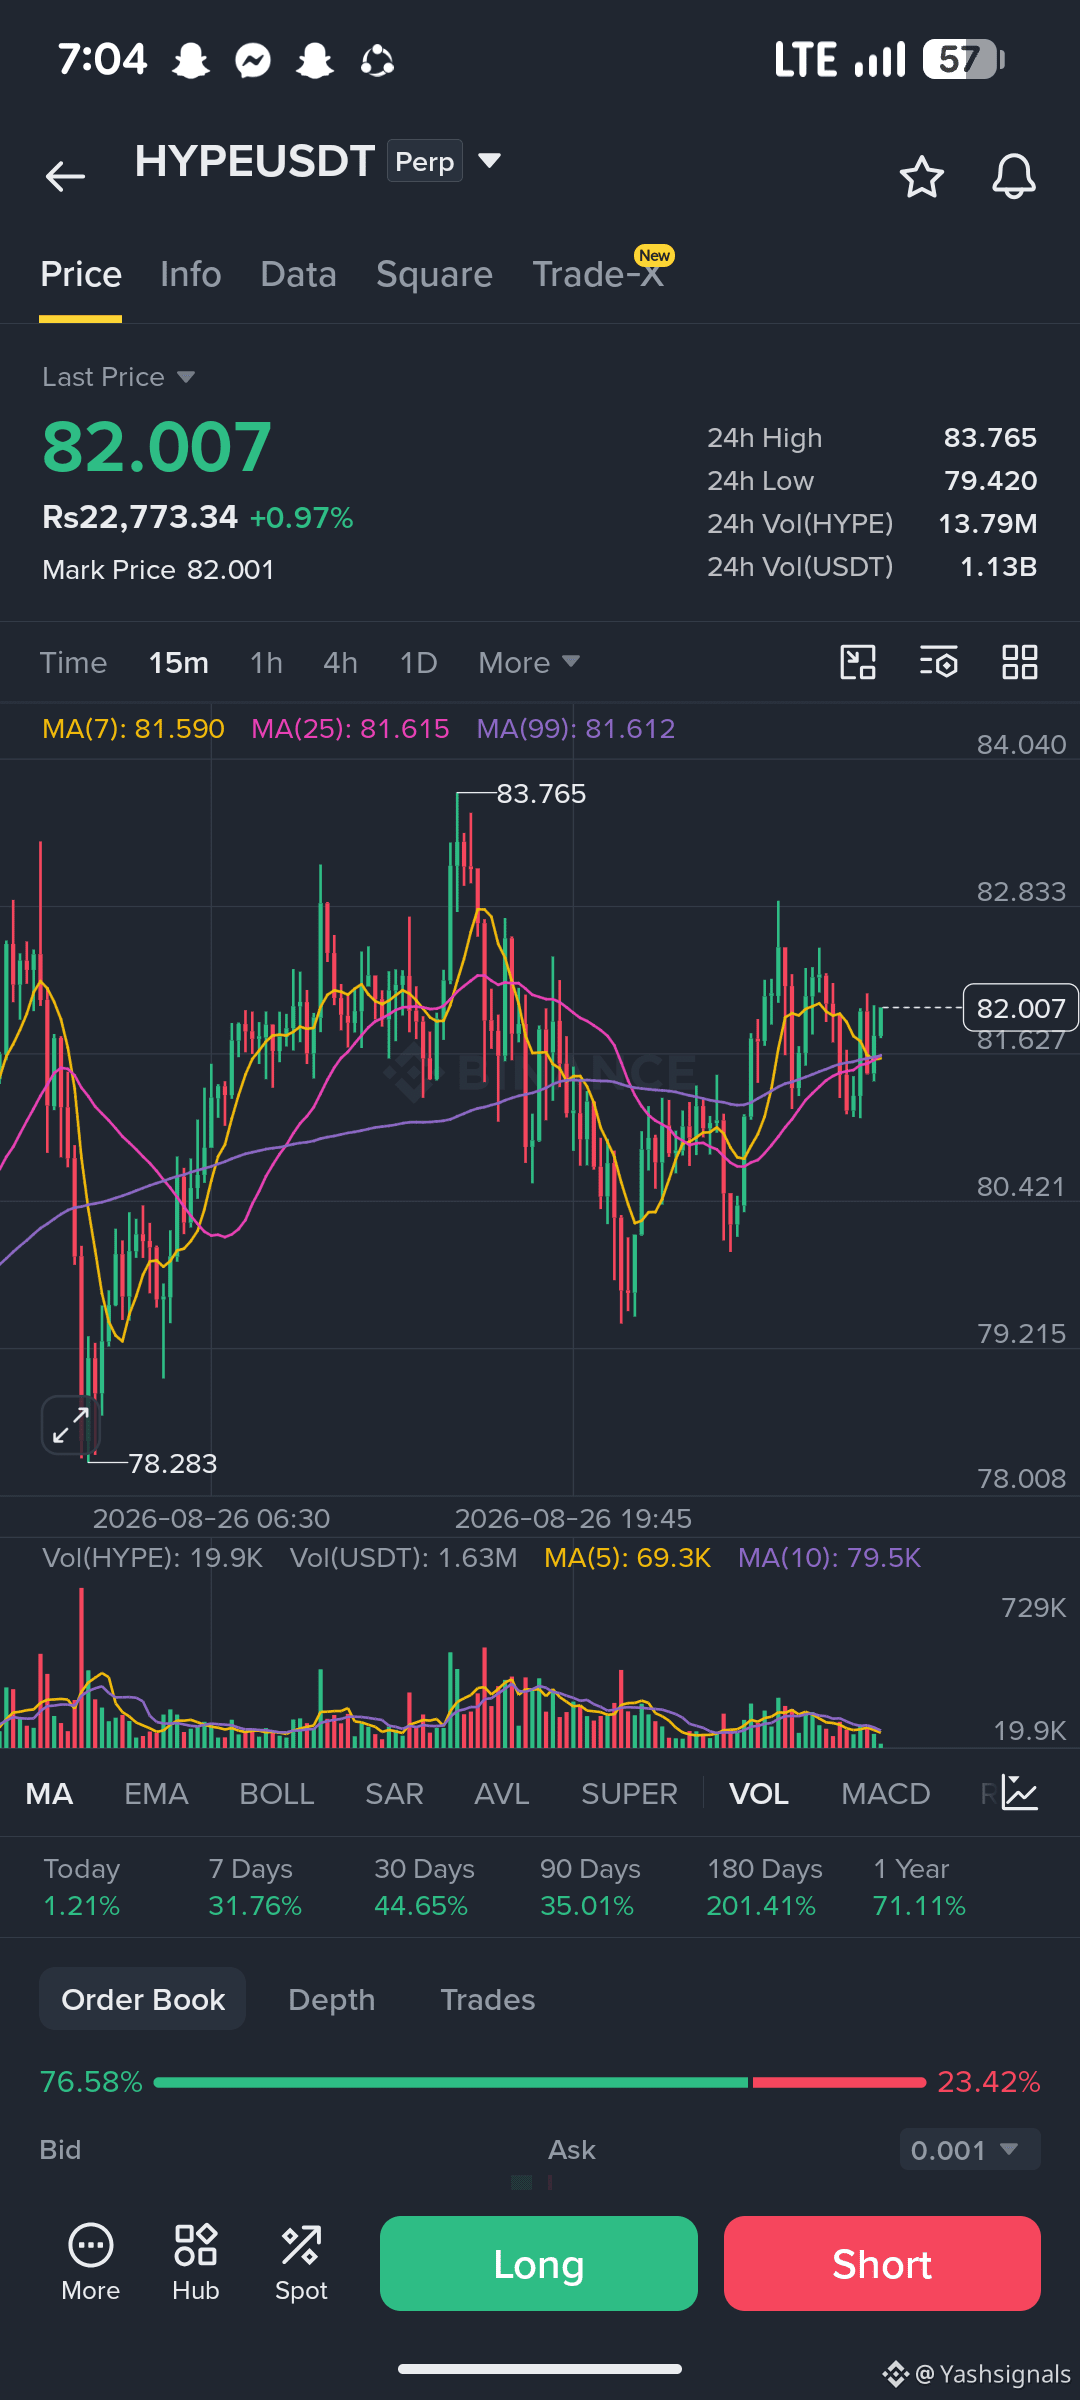This screenshot has width=1080, height=2400.
Task: Open the Square tab
Action: (x=434, y=274)
